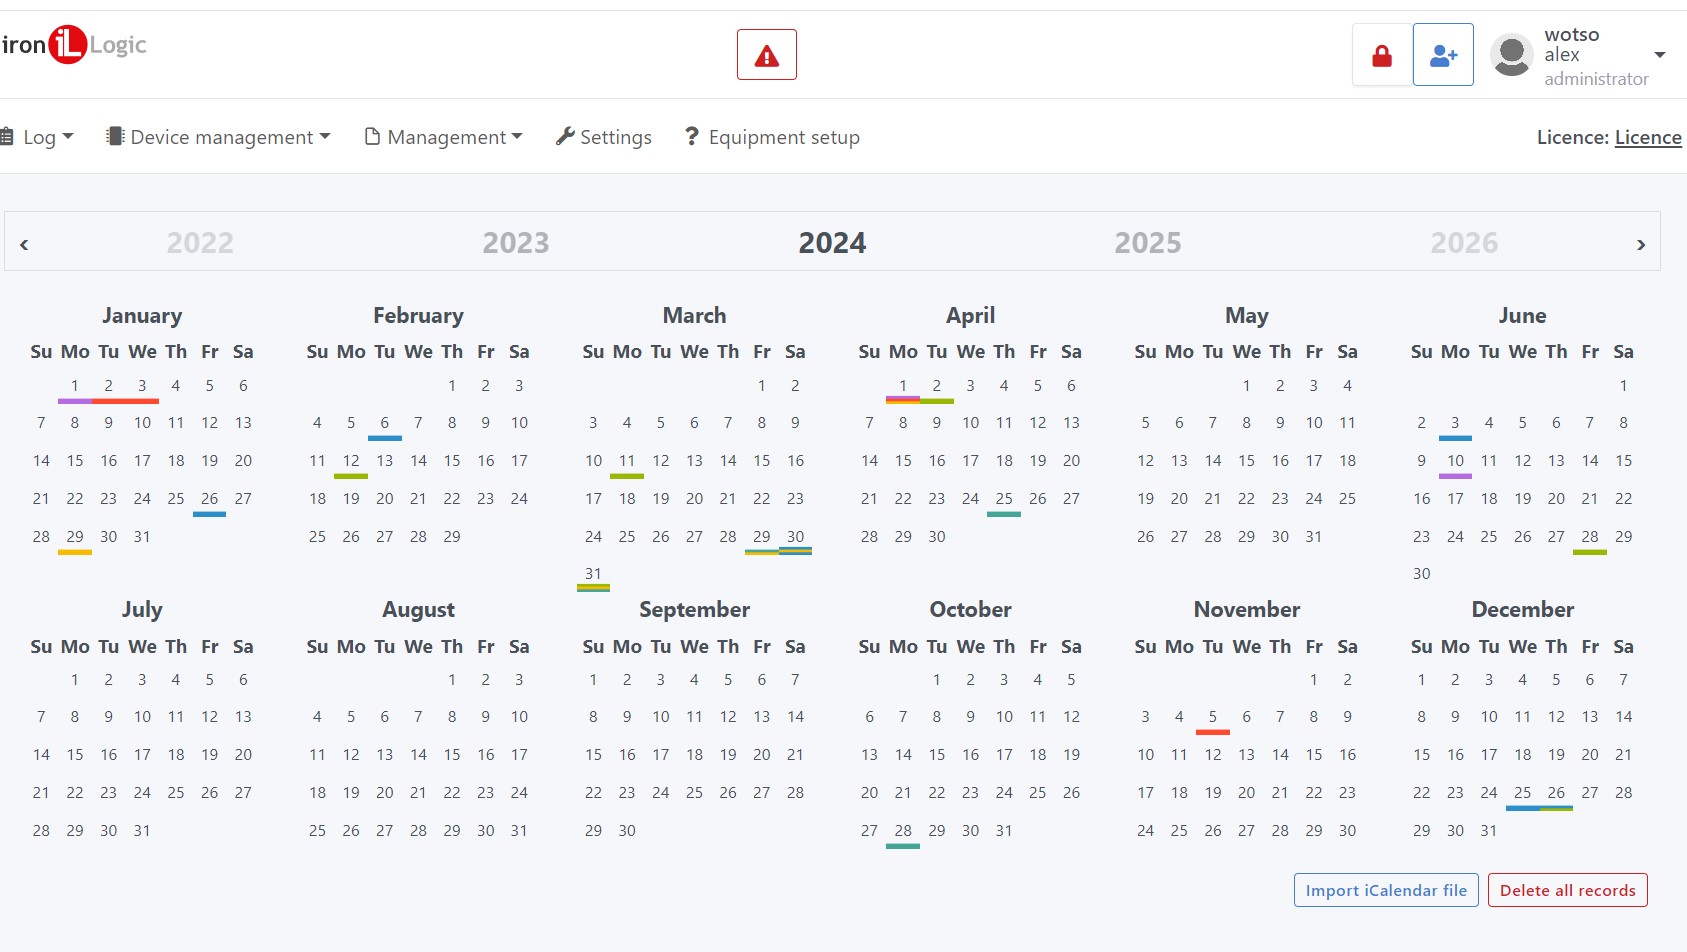Go to next years with right arrow
The height and width of the screenshot is (952, 1687).
tap(1640, 244)
